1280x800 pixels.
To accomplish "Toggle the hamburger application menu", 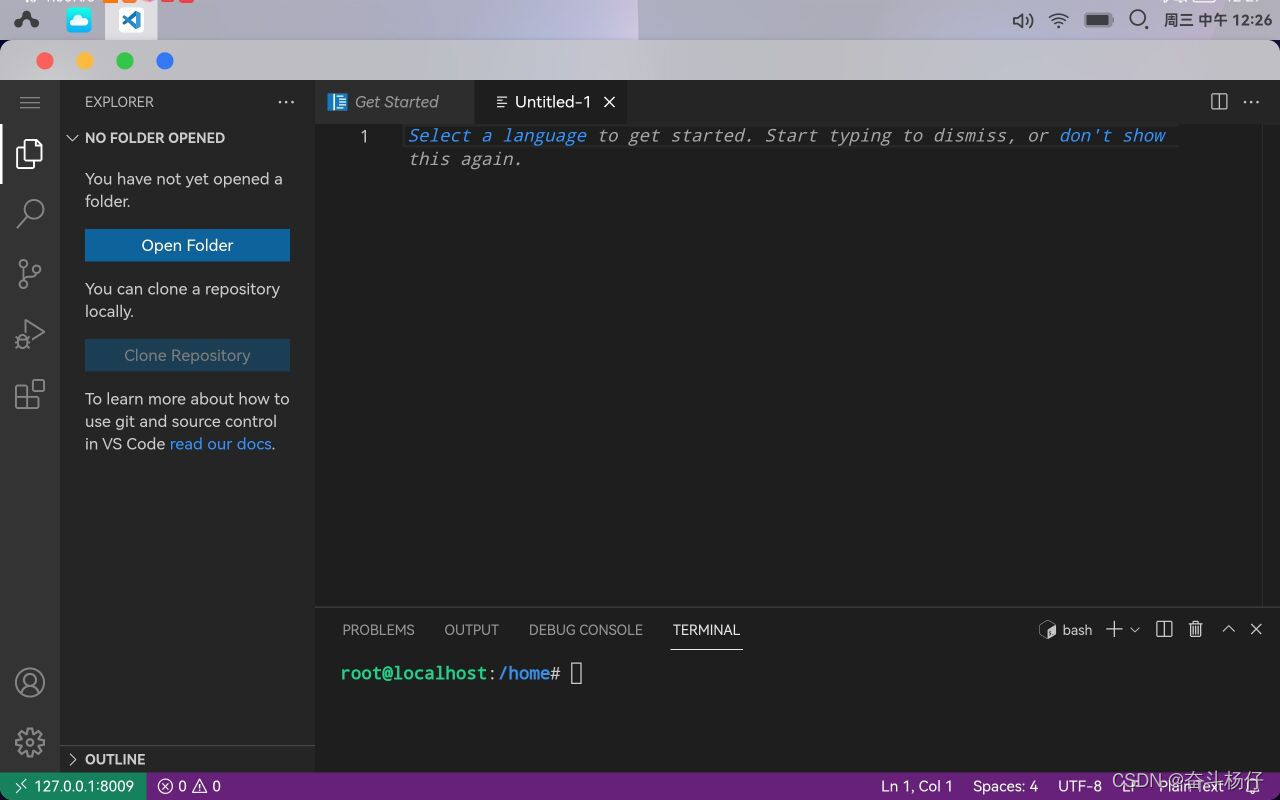I will 30,102.
